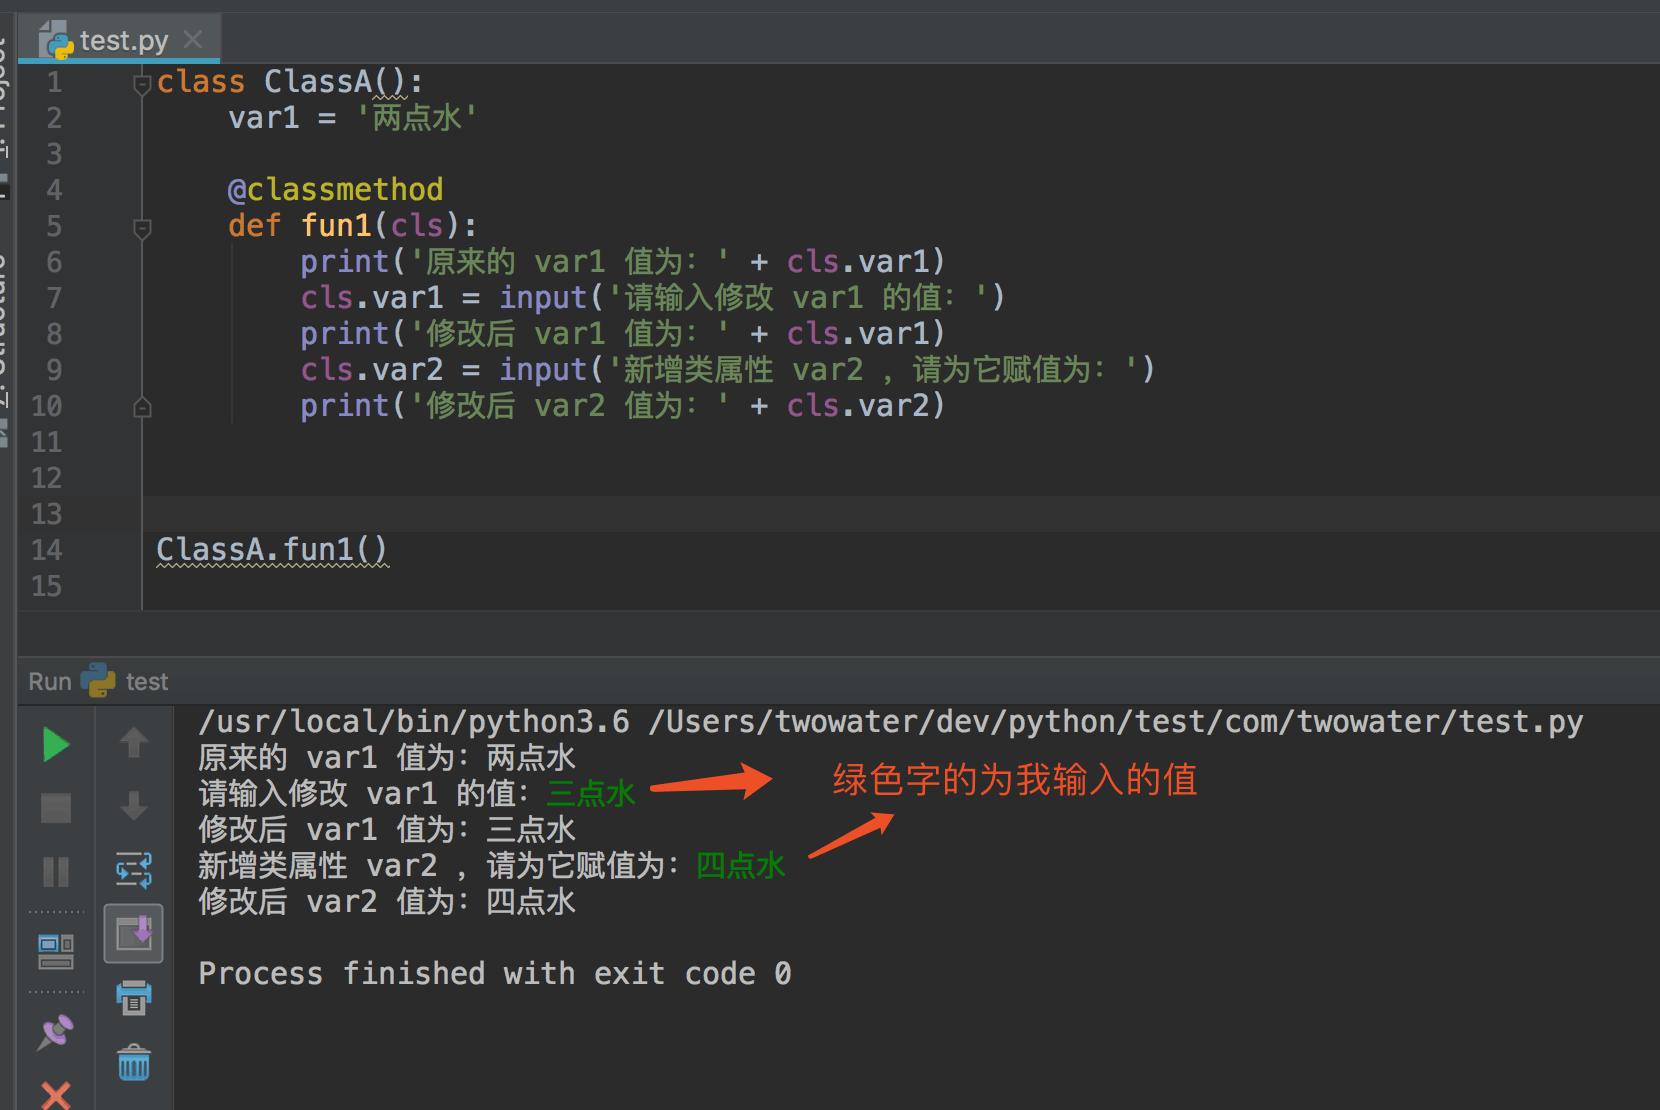Click console line '原来的 var1 值为: 两点水'
This screenshot has width=1660, height=1110.
[x=387, y=758]
